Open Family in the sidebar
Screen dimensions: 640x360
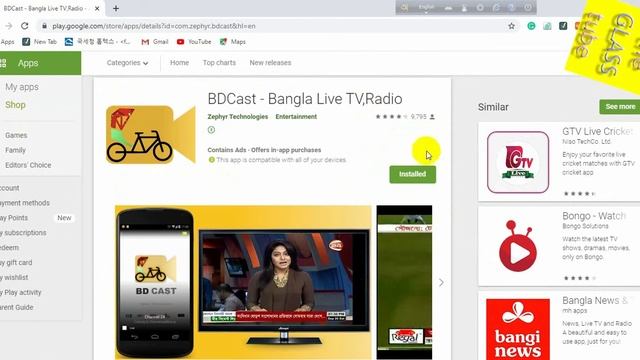pos(16,150)
